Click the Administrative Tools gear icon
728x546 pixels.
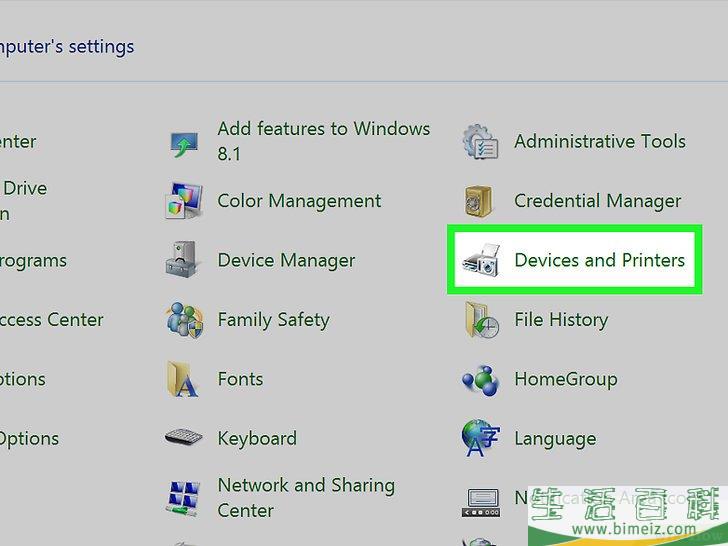tap(481, 142)
